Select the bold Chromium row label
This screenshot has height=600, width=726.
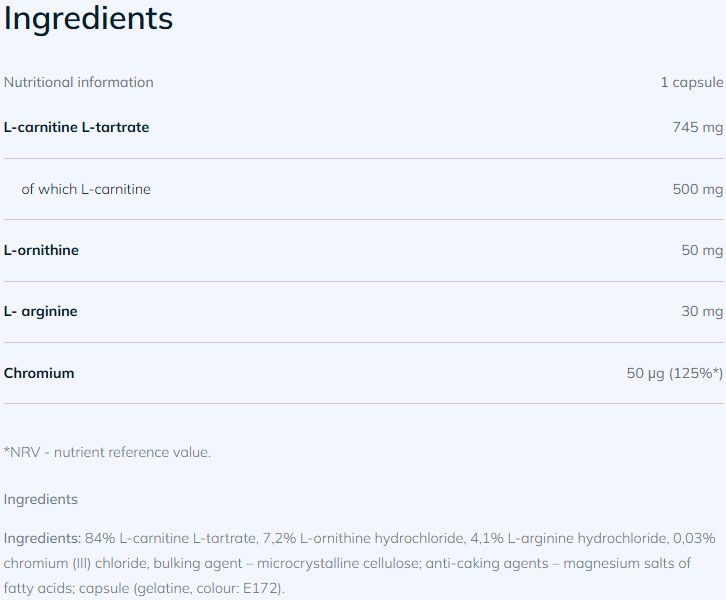[x=39, y=373]
